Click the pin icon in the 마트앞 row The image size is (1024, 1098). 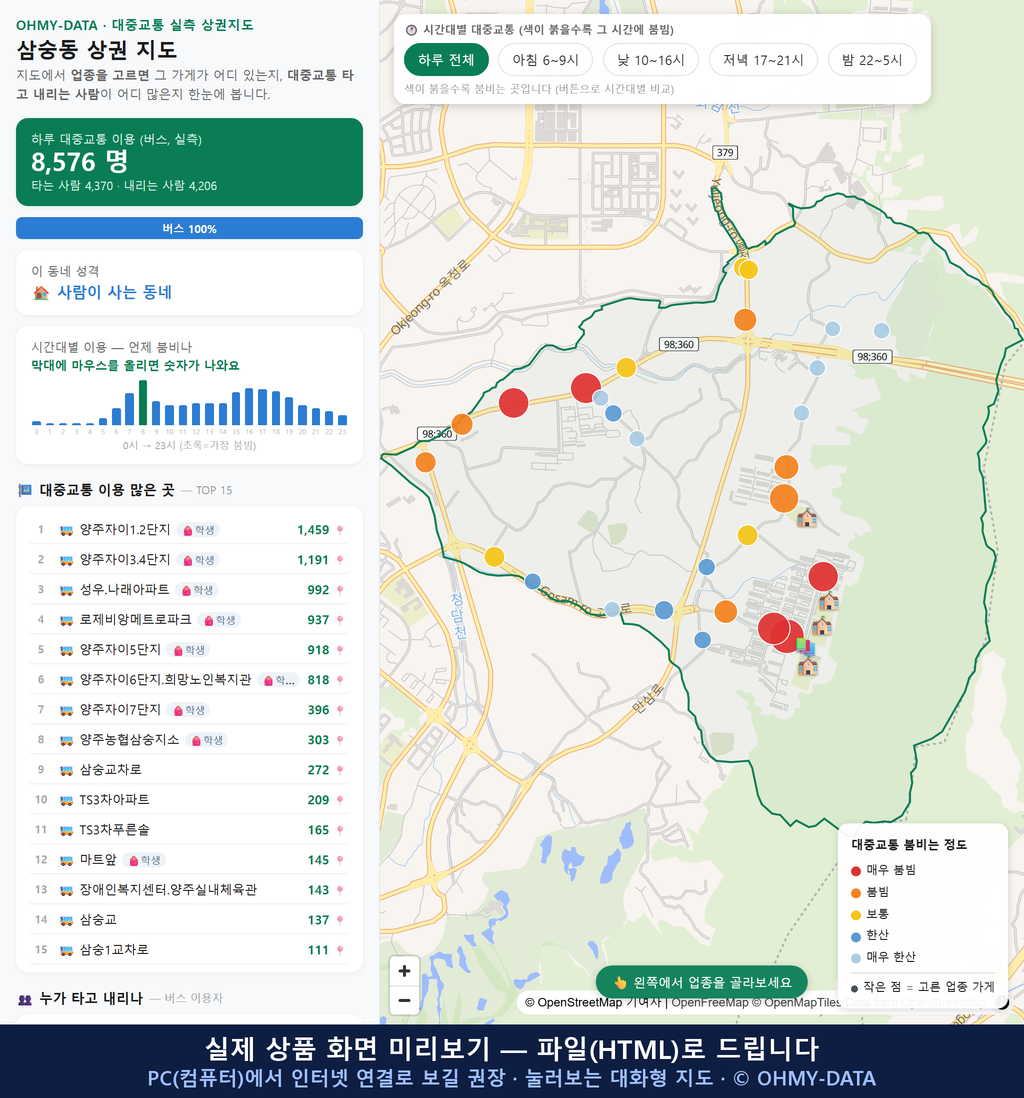point(340,861)
